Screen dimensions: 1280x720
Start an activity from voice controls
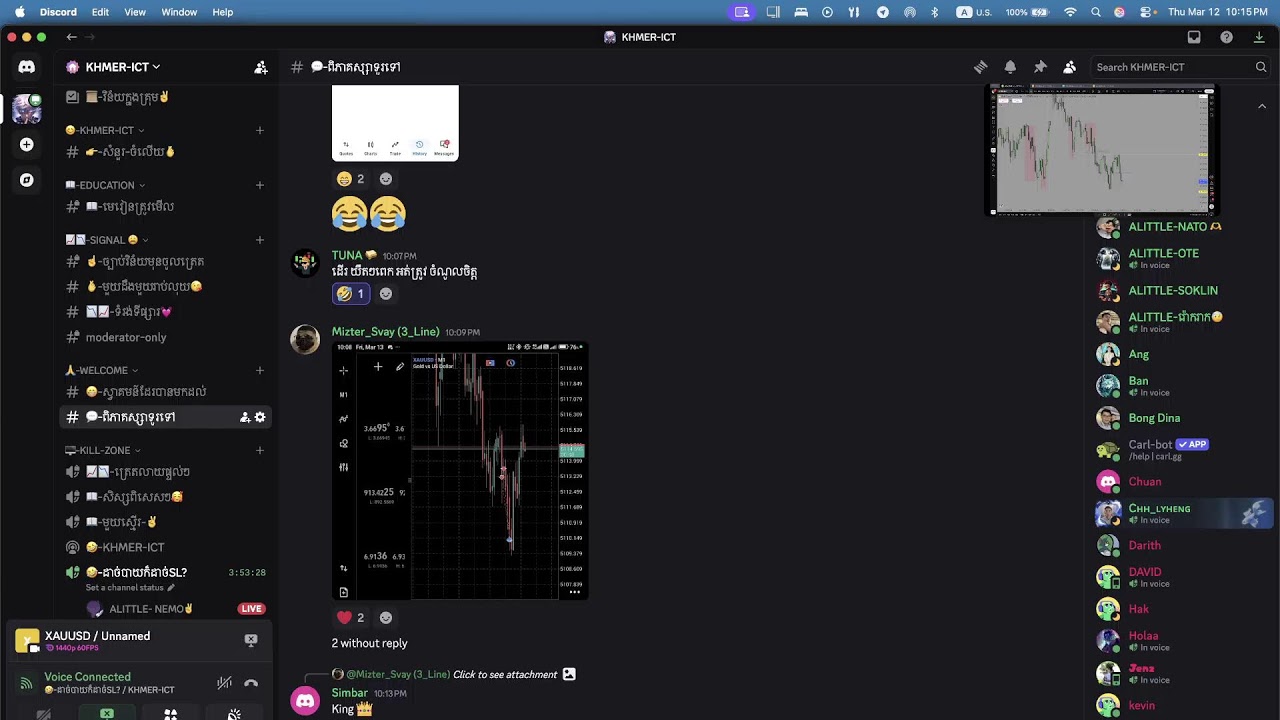pyautogui.click(x=170, y=714)
